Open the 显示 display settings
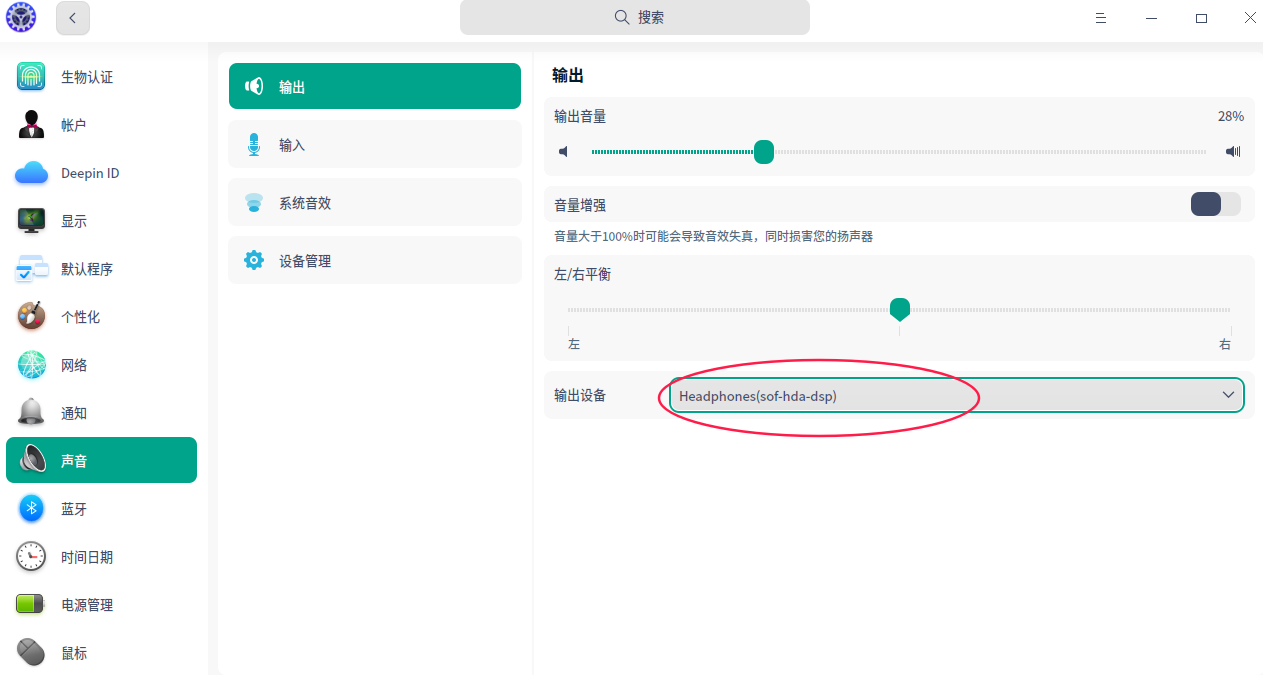The width and height of the screenshot is (1263, 675). [x=74, y=221]
